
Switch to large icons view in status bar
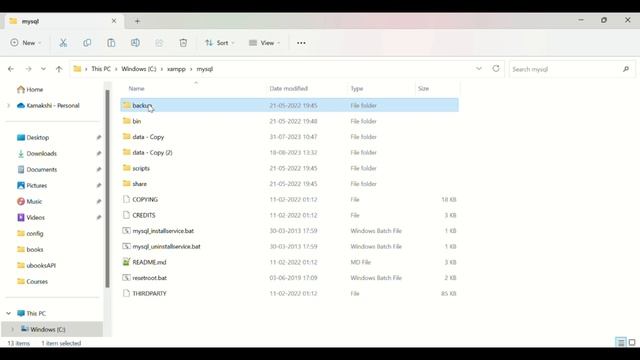[632, 342]
